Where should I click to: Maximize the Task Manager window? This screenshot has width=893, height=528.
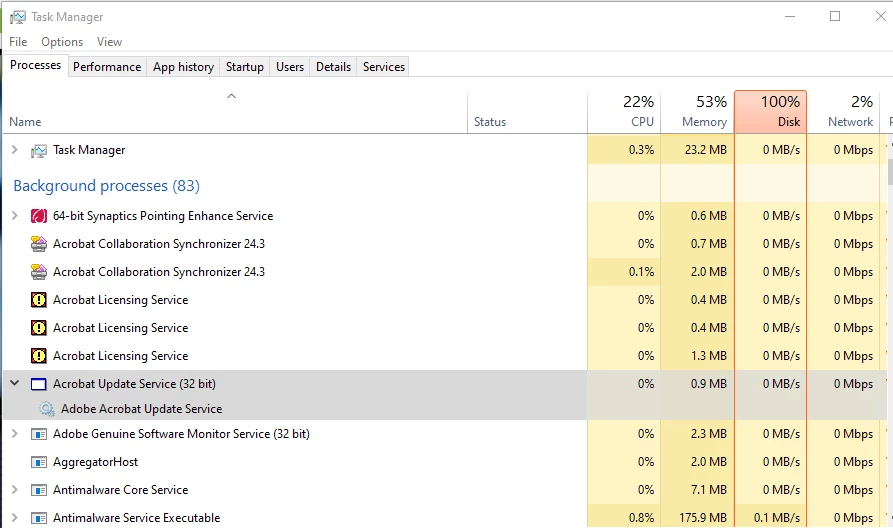click(x=835, y=16)
